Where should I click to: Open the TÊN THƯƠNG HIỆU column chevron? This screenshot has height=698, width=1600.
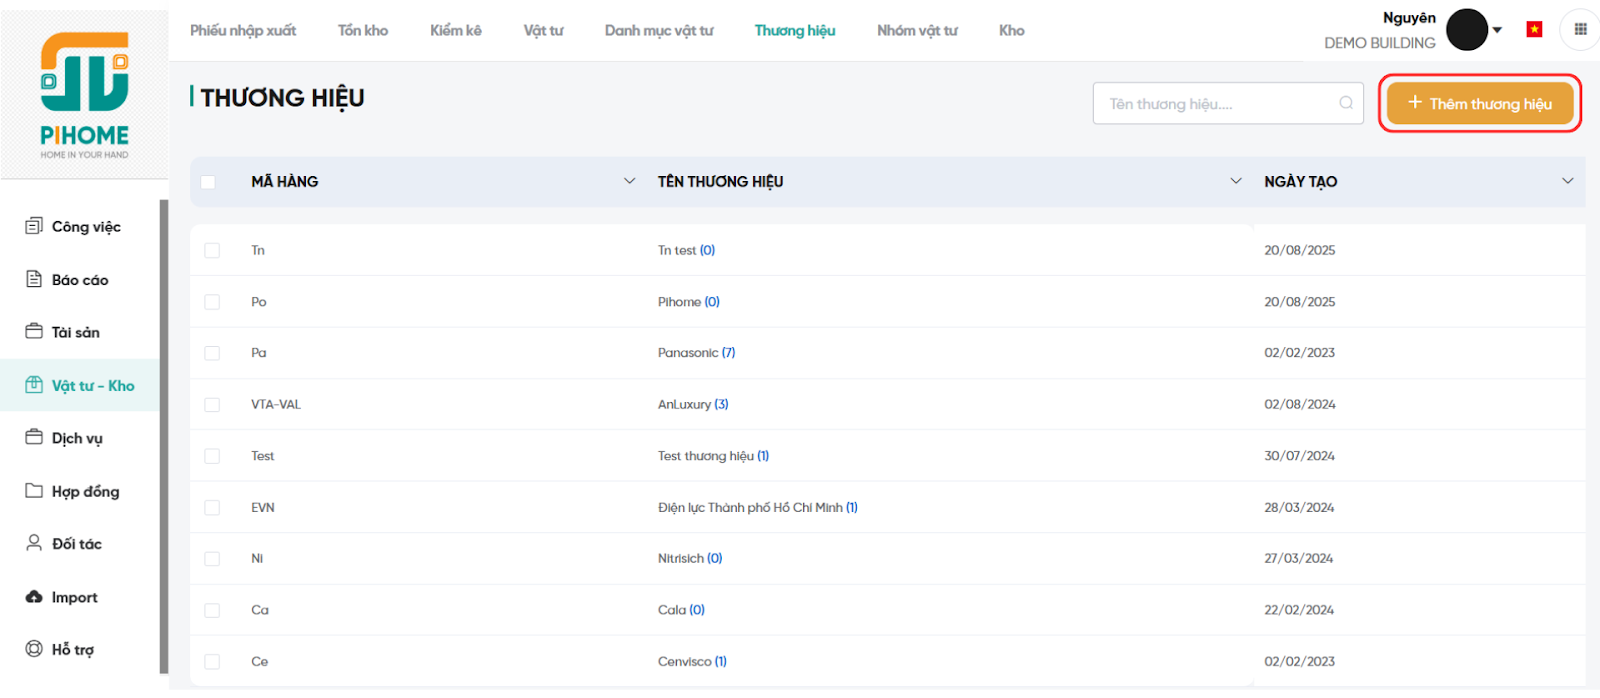click(1235, 181)
